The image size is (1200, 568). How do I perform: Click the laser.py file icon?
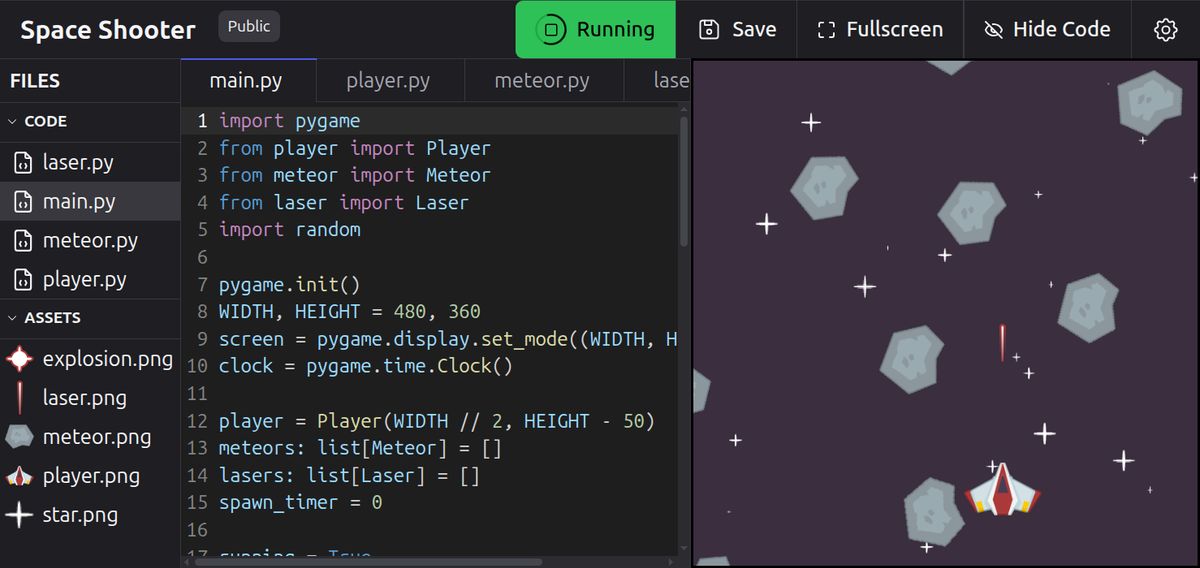pos(23,162)
